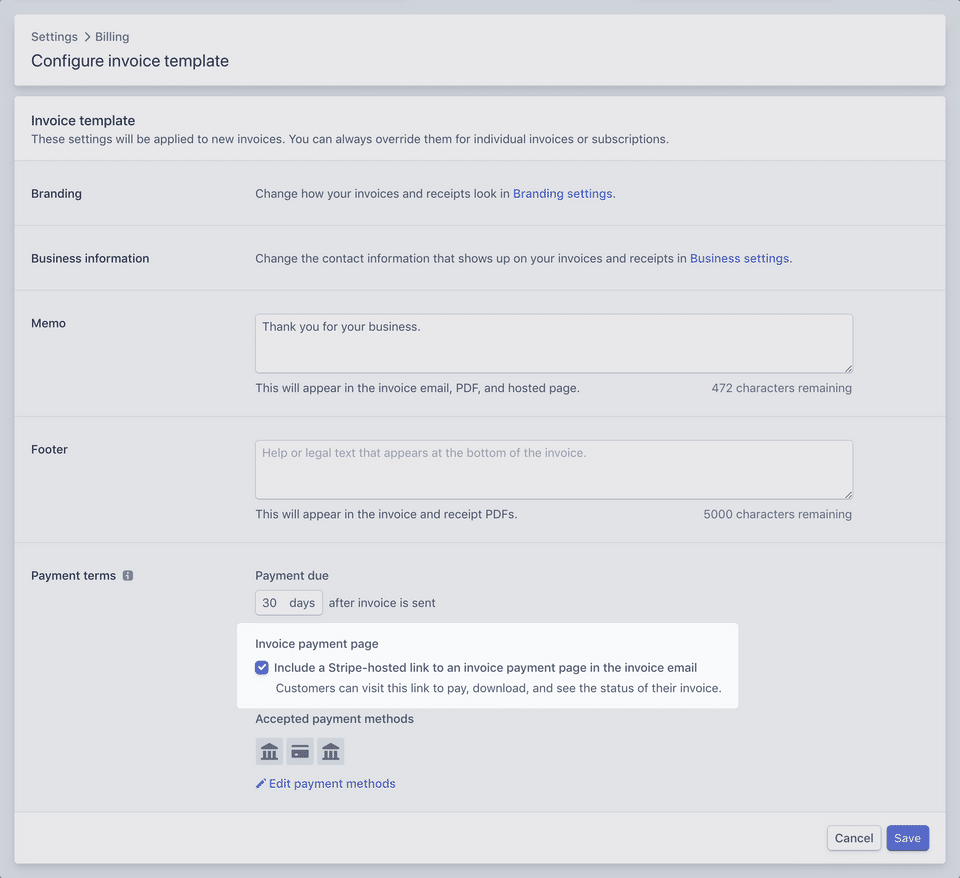Open the Business settings link
Viewport: 960px width, 878px height.
[739, 259]
